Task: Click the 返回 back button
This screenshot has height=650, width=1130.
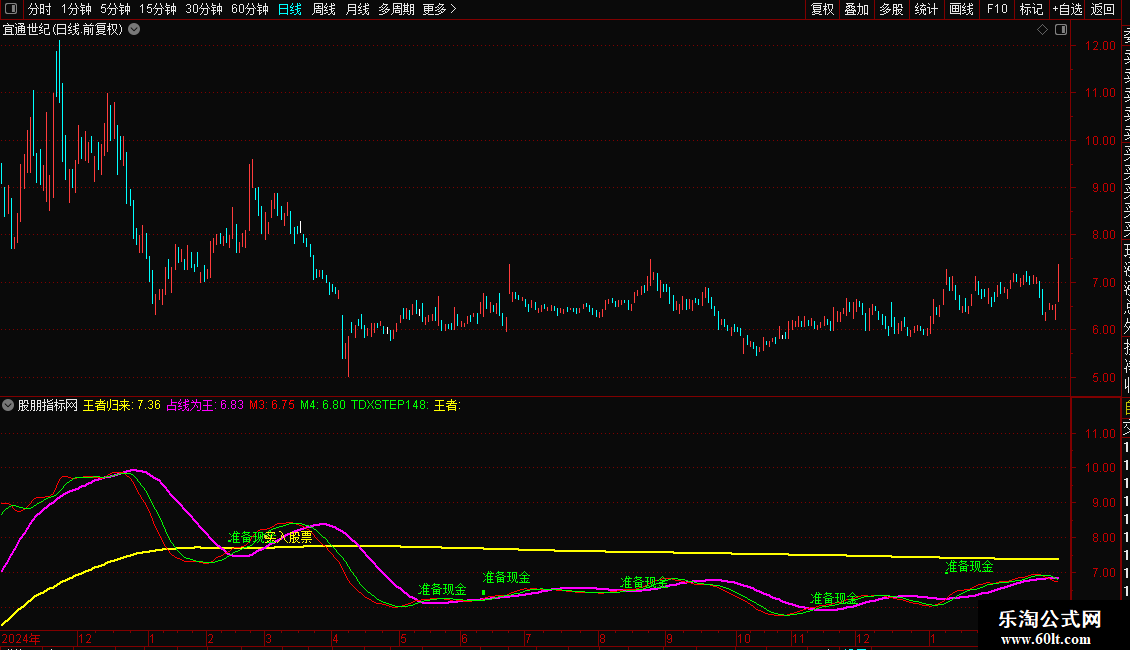Action: 1103,9
